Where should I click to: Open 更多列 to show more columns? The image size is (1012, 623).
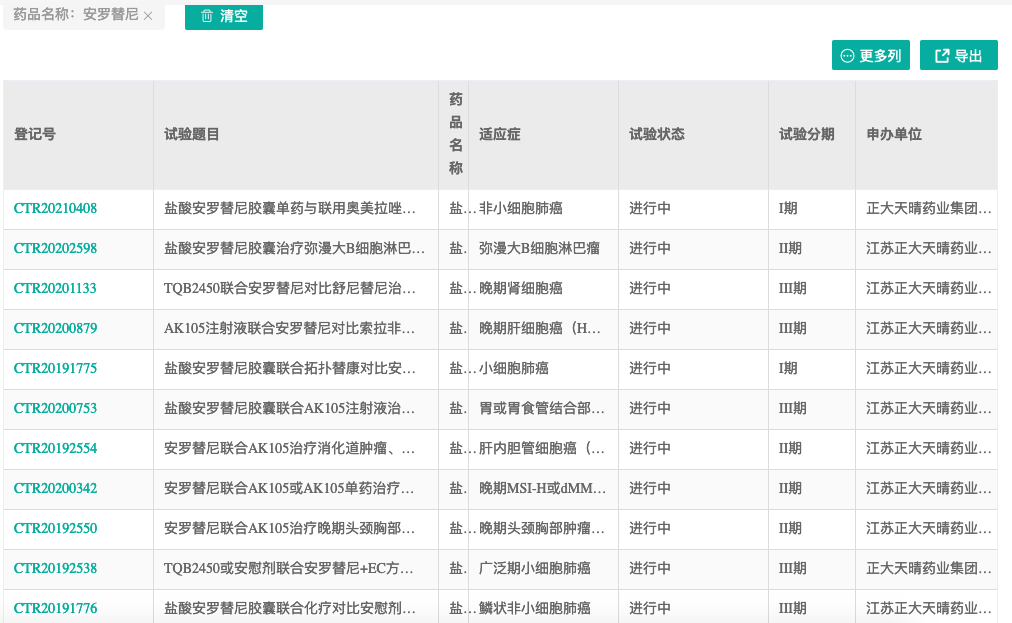pyautogui.click(x=872, y=55)
